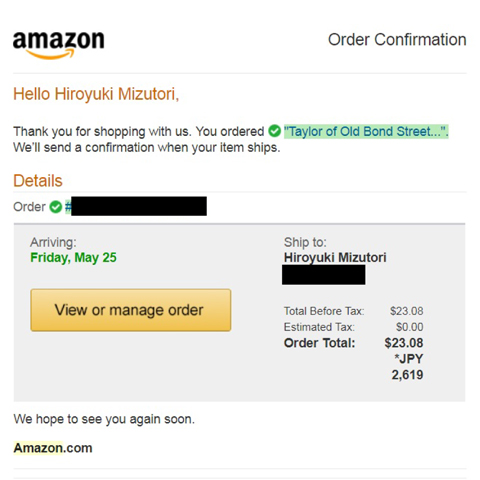Click the green checkmark next to Order number

[56, 207]
